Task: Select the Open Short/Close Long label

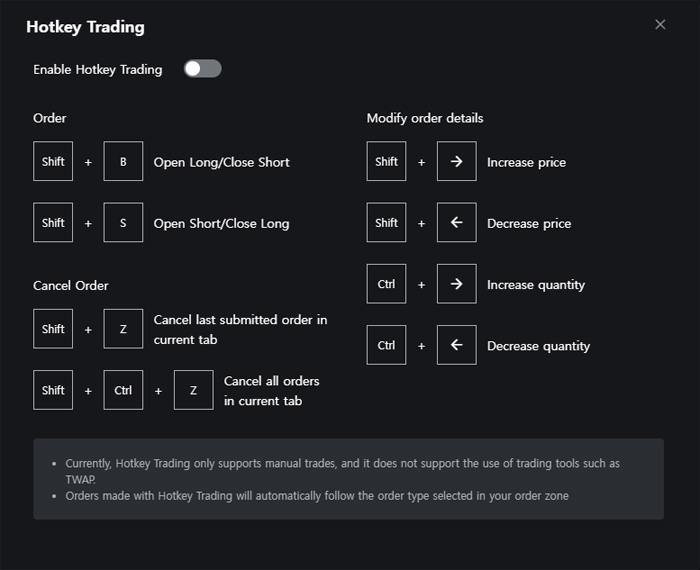Action: point(221,224)
